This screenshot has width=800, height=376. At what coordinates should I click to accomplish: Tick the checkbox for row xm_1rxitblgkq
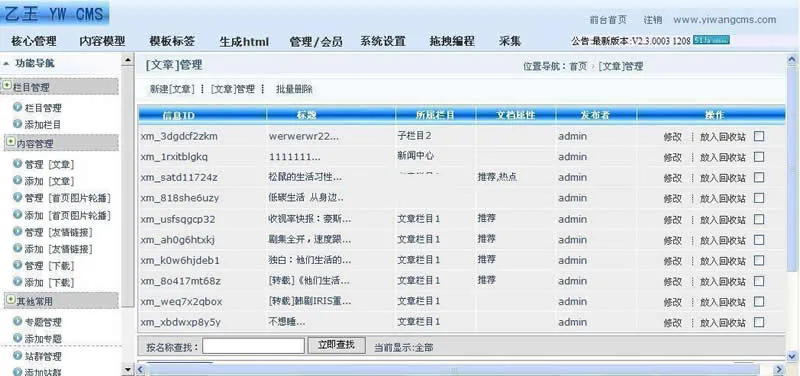point(759,157)
